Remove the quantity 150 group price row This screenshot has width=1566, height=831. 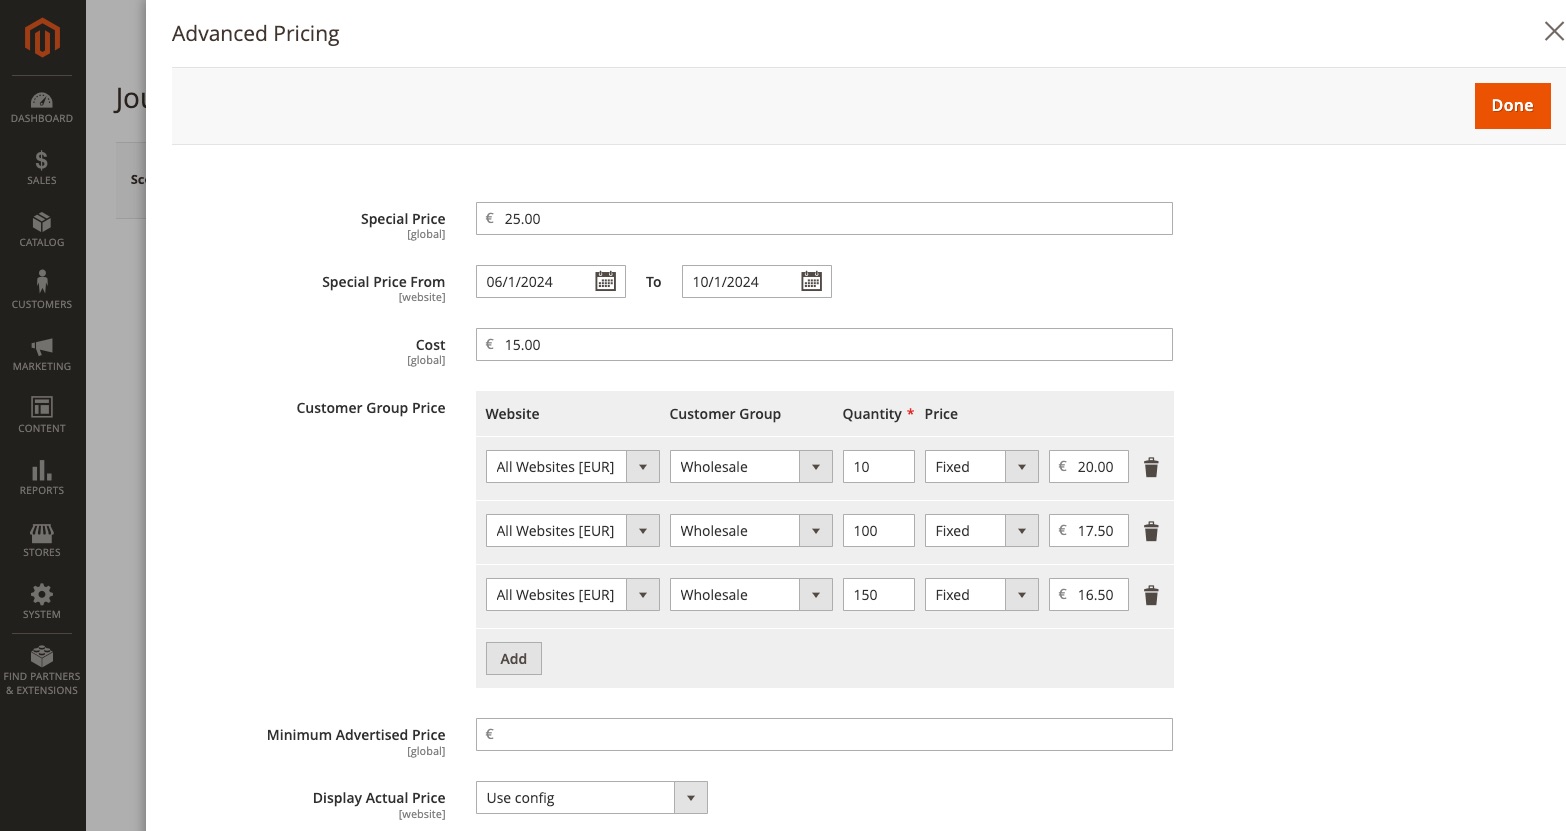[x=1151, y=595]
